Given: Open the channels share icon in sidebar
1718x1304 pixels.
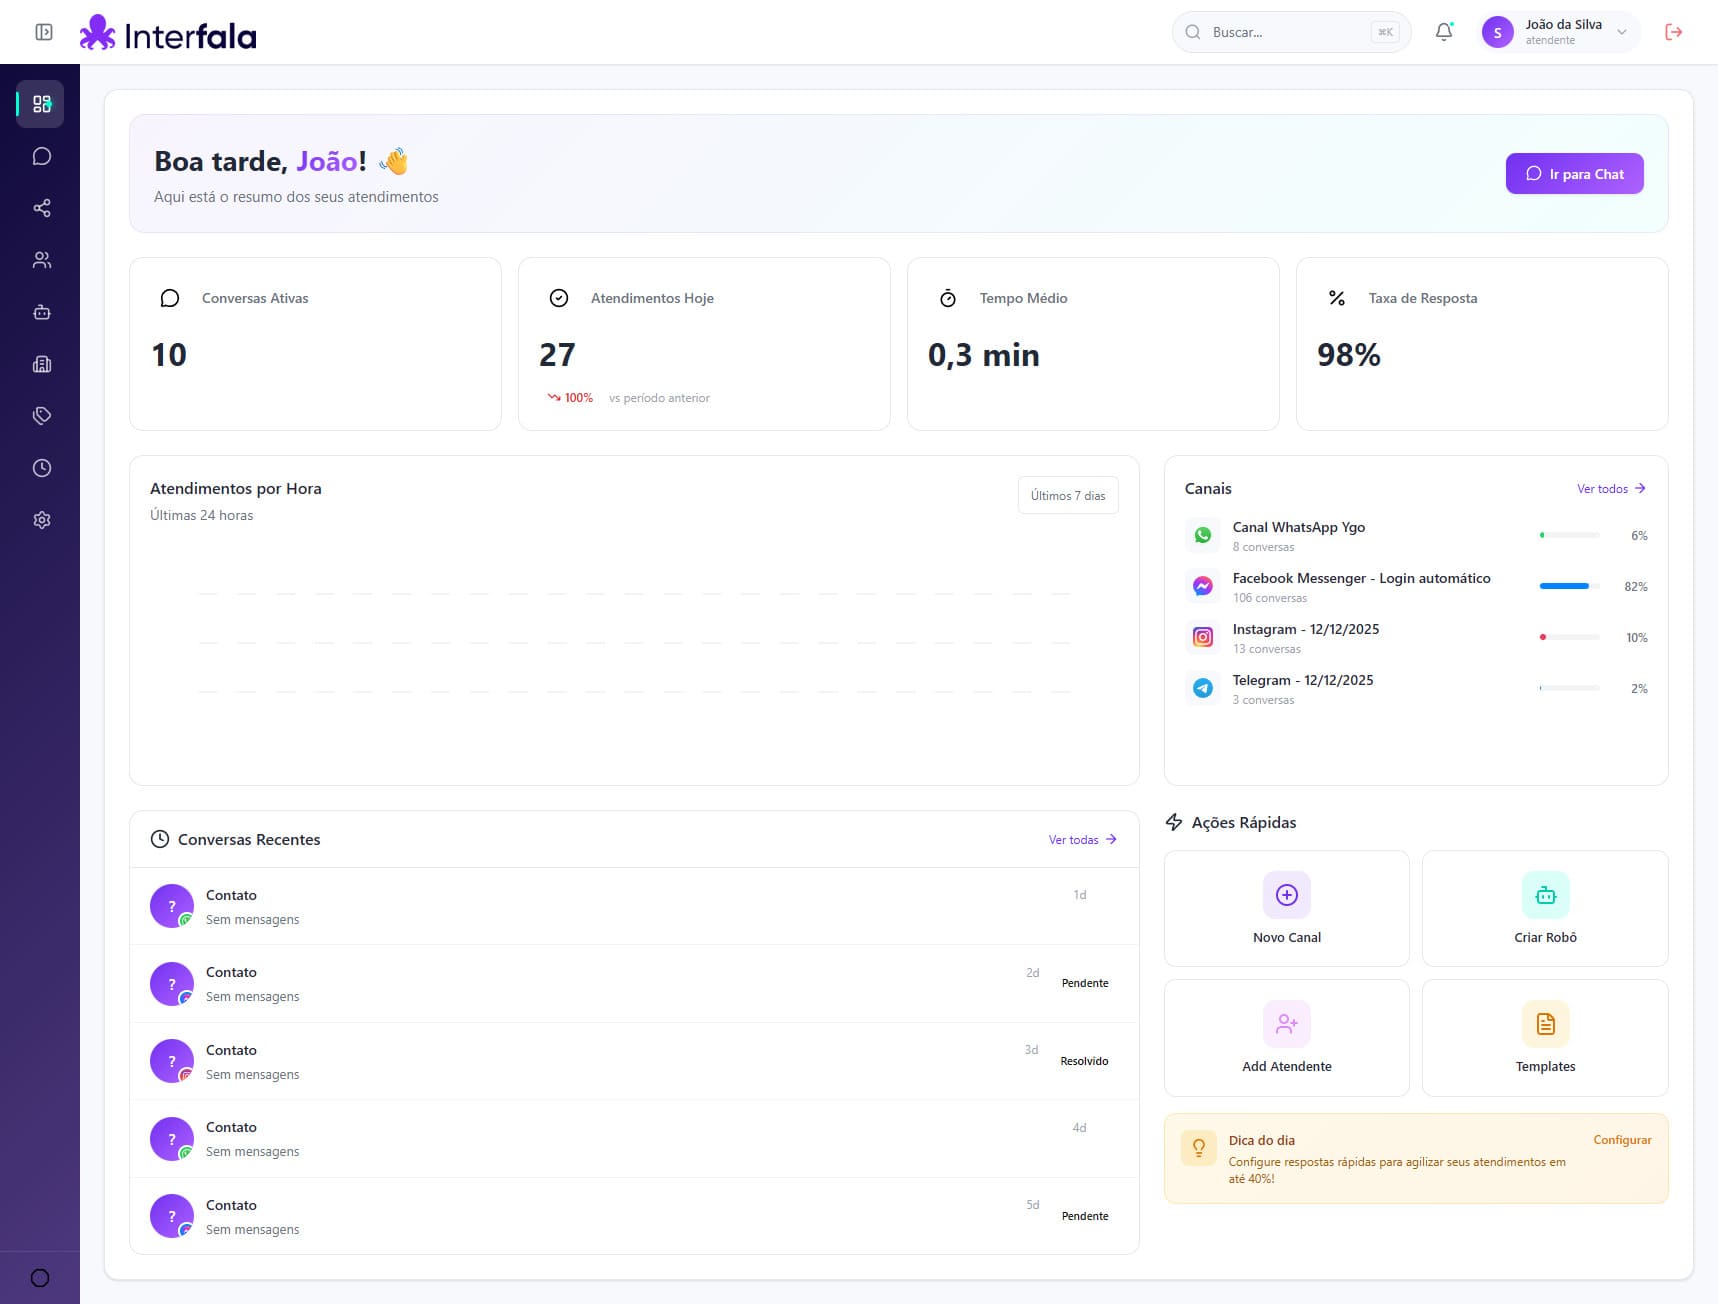Looking at the screenshot, I should click(41, 208).
